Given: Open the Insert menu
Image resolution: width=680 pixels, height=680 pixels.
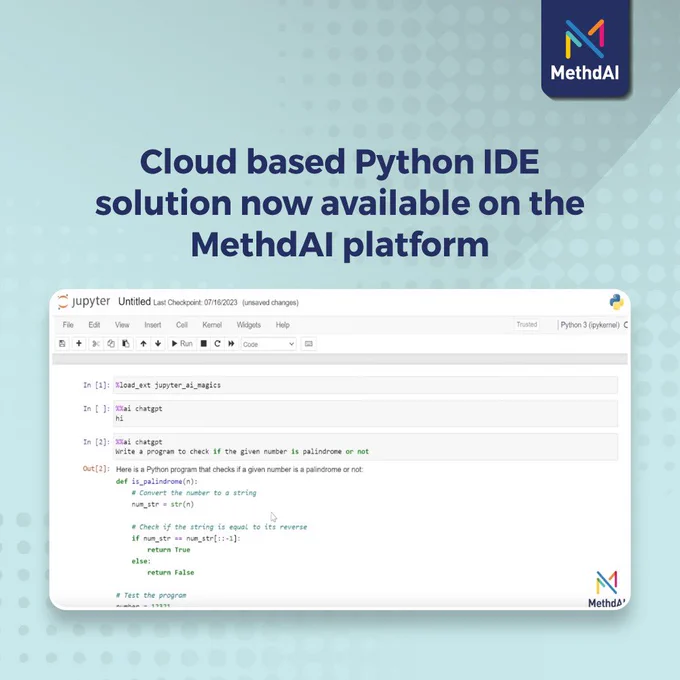Looking at the screenshot, I should (x=153, y=325).
